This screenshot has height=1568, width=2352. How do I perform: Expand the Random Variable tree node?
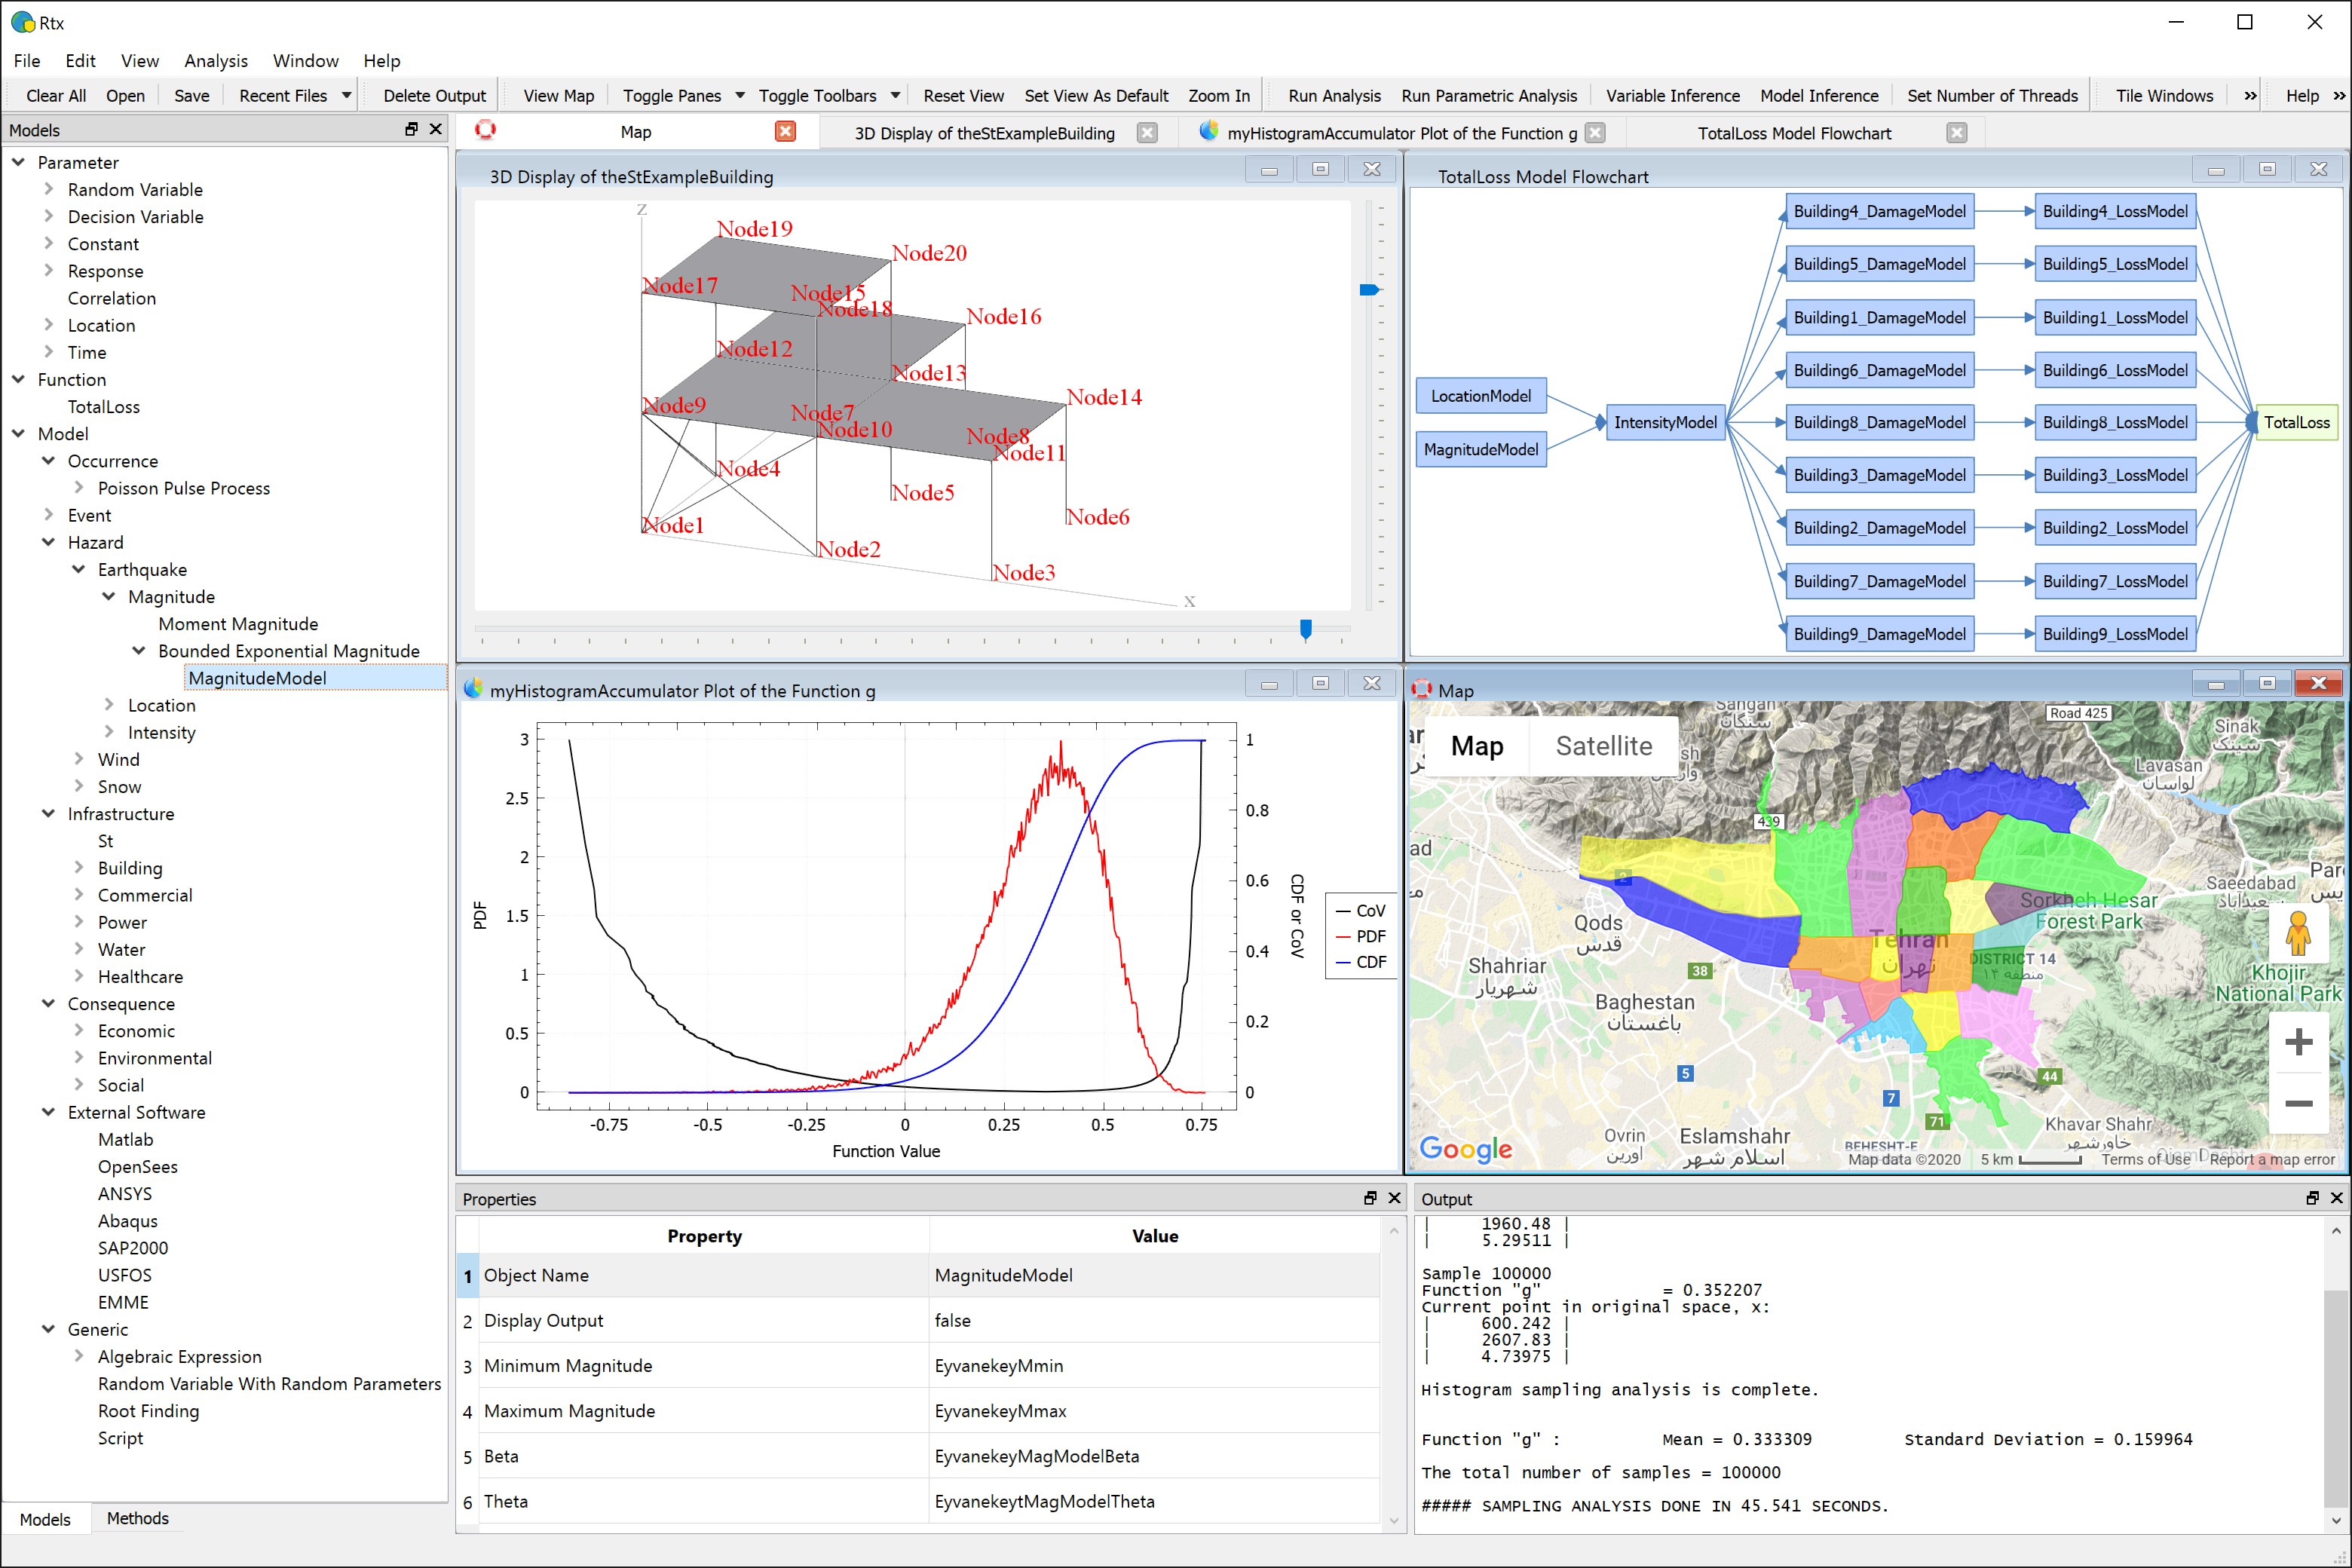click(49, 189)
